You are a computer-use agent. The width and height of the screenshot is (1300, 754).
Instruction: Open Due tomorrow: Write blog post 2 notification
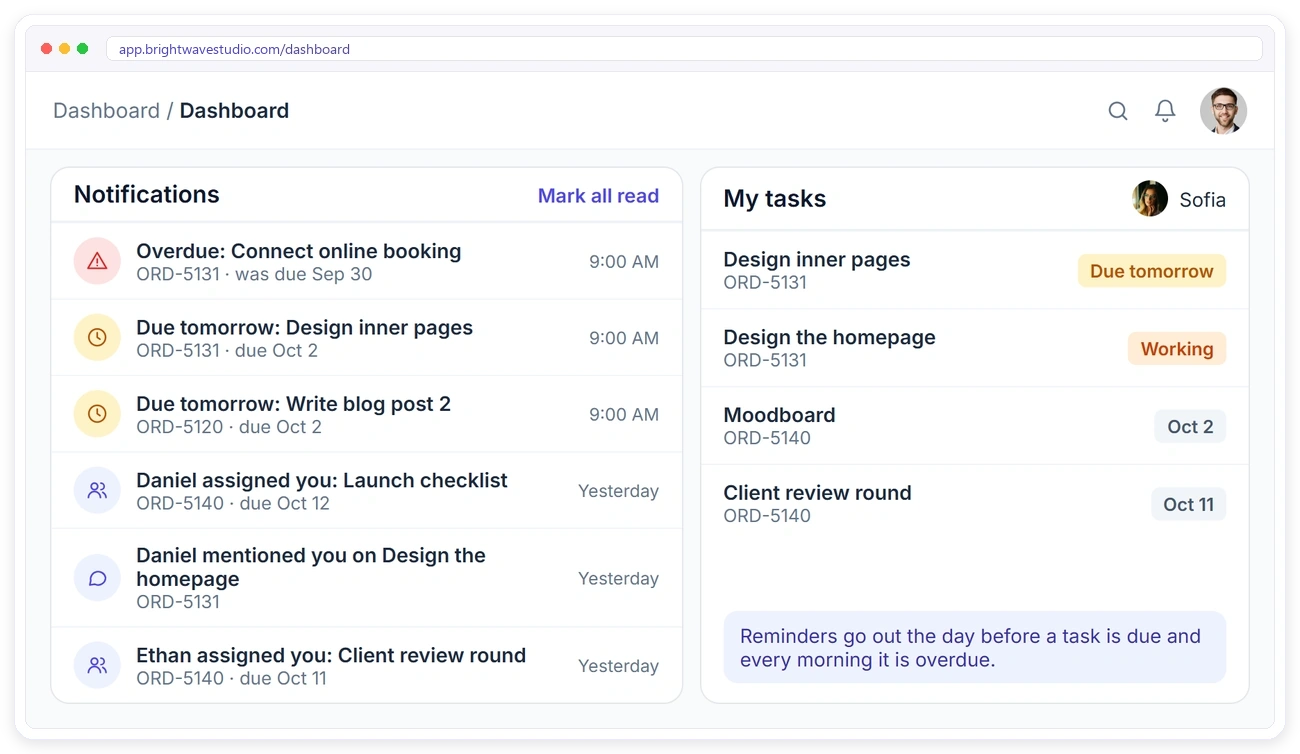[x=367, y=414]
